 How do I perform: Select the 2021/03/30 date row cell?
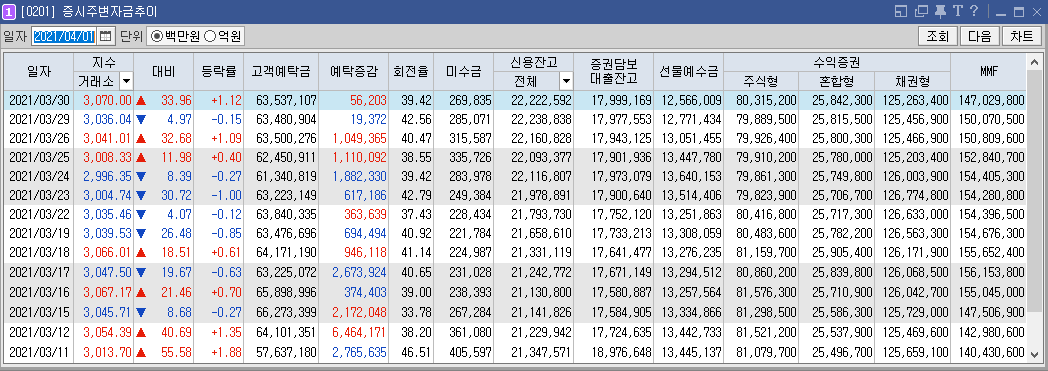coord(39,100)
